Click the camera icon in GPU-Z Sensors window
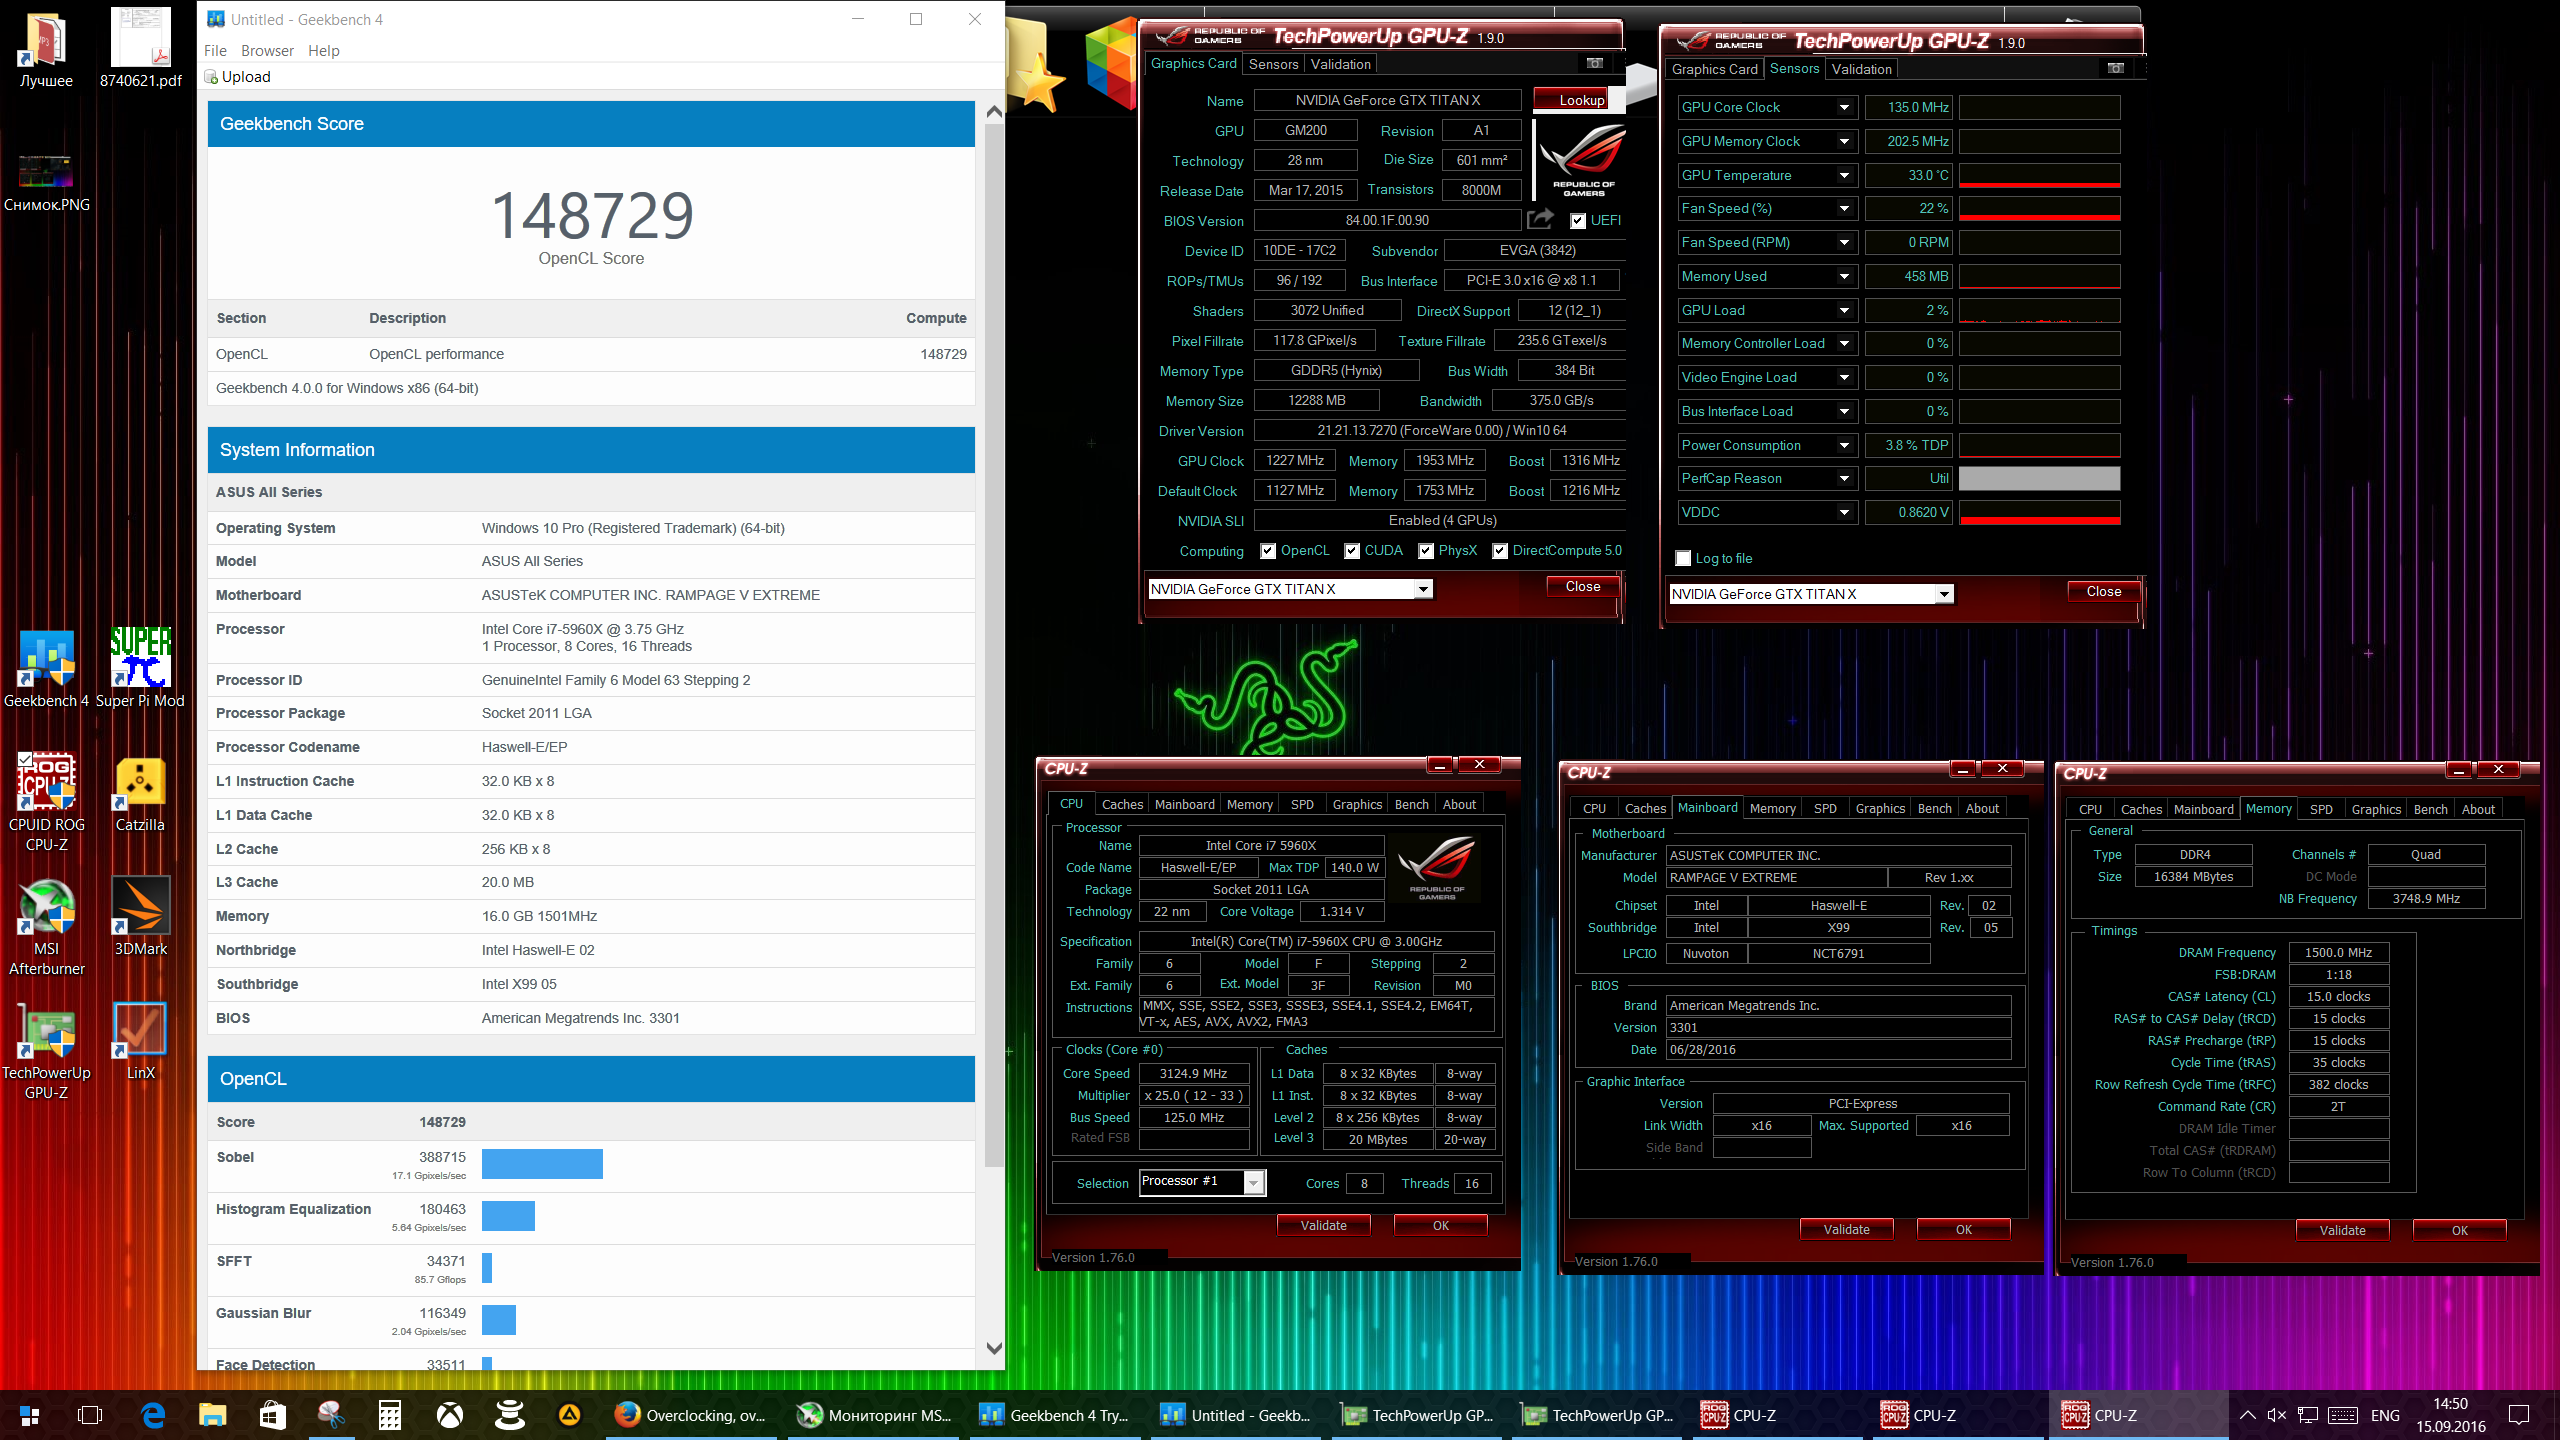Screen dimensions: 2560x1440 (x=2115, y=68)
